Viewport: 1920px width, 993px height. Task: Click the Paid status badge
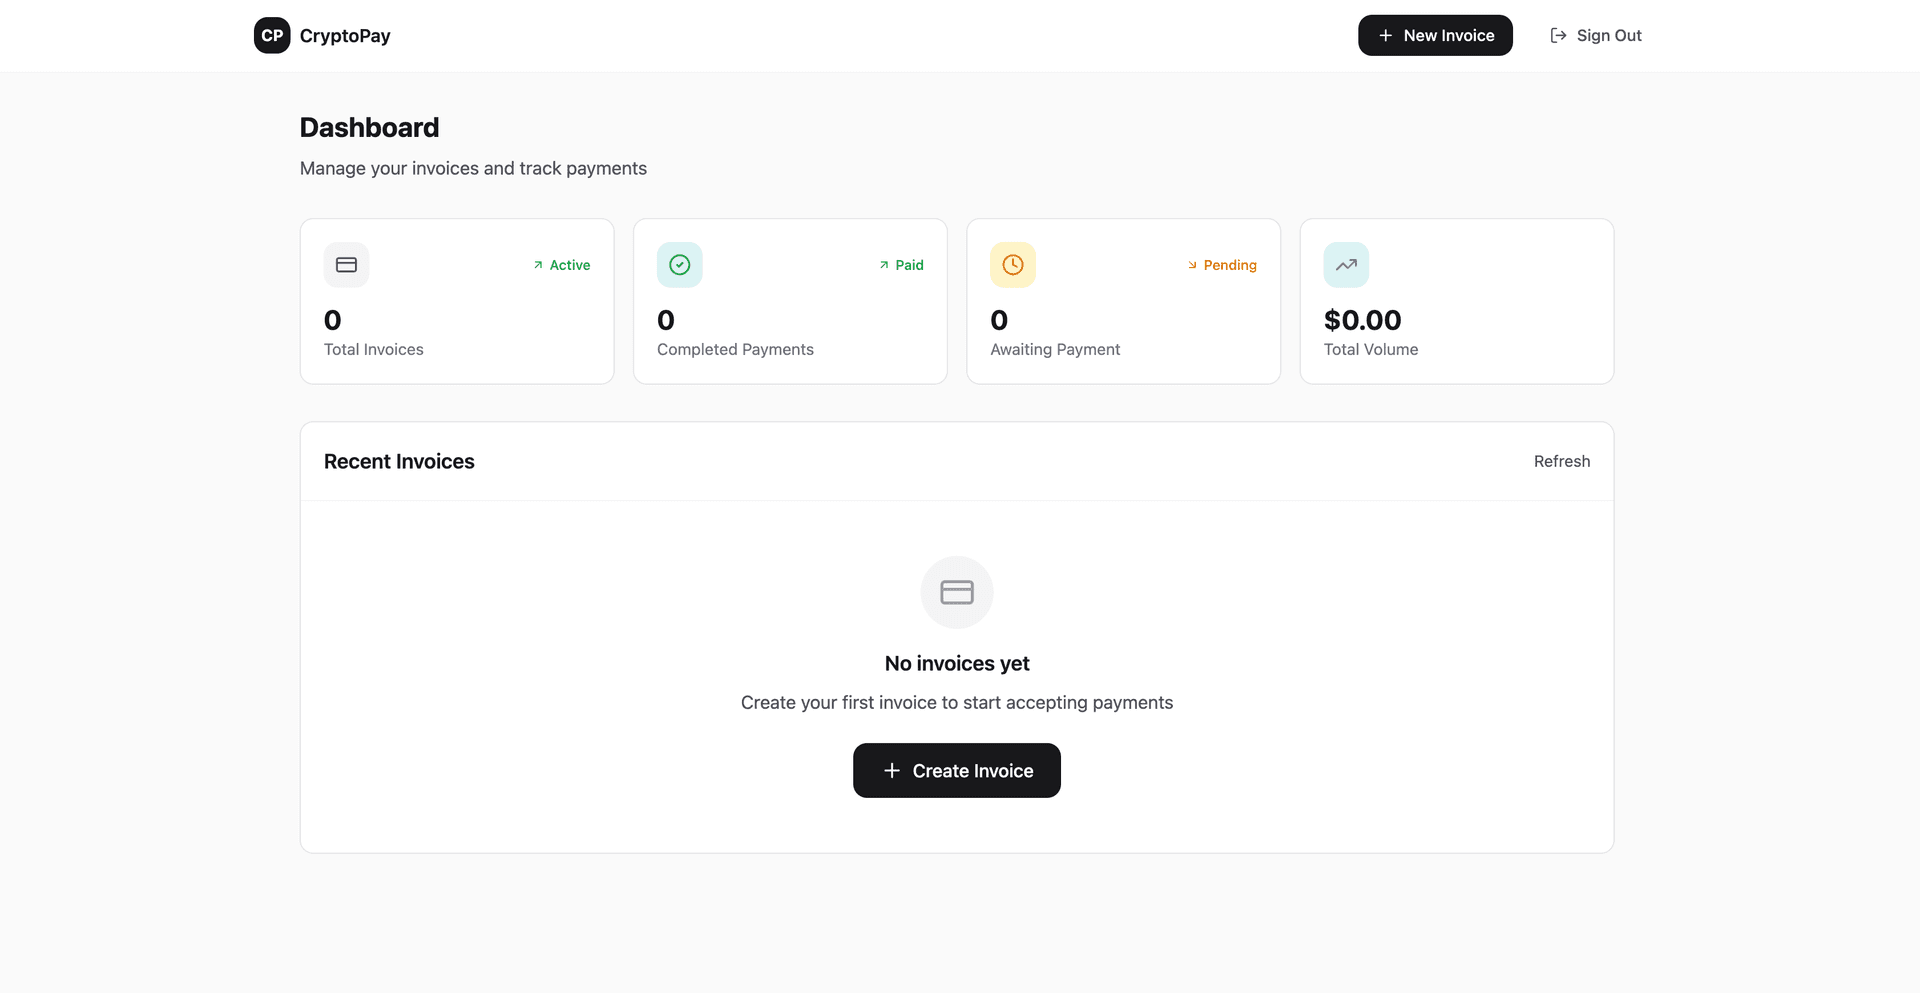click(x=901, y=265)
